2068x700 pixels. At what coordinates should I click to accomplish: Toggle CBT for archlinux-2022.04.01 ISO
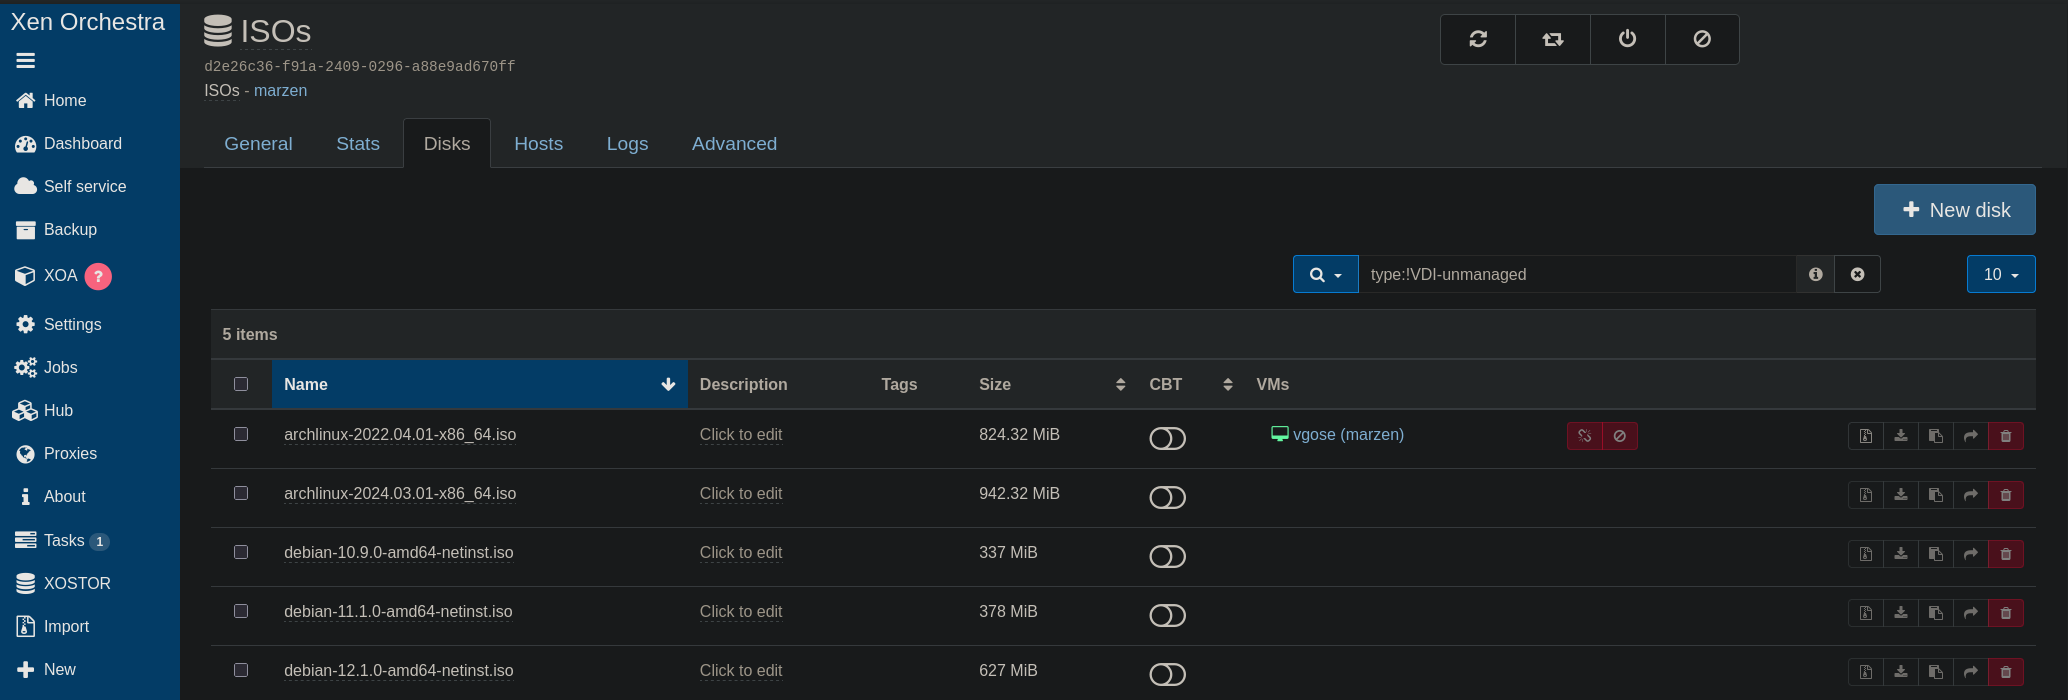click(x=1167, y=438)
